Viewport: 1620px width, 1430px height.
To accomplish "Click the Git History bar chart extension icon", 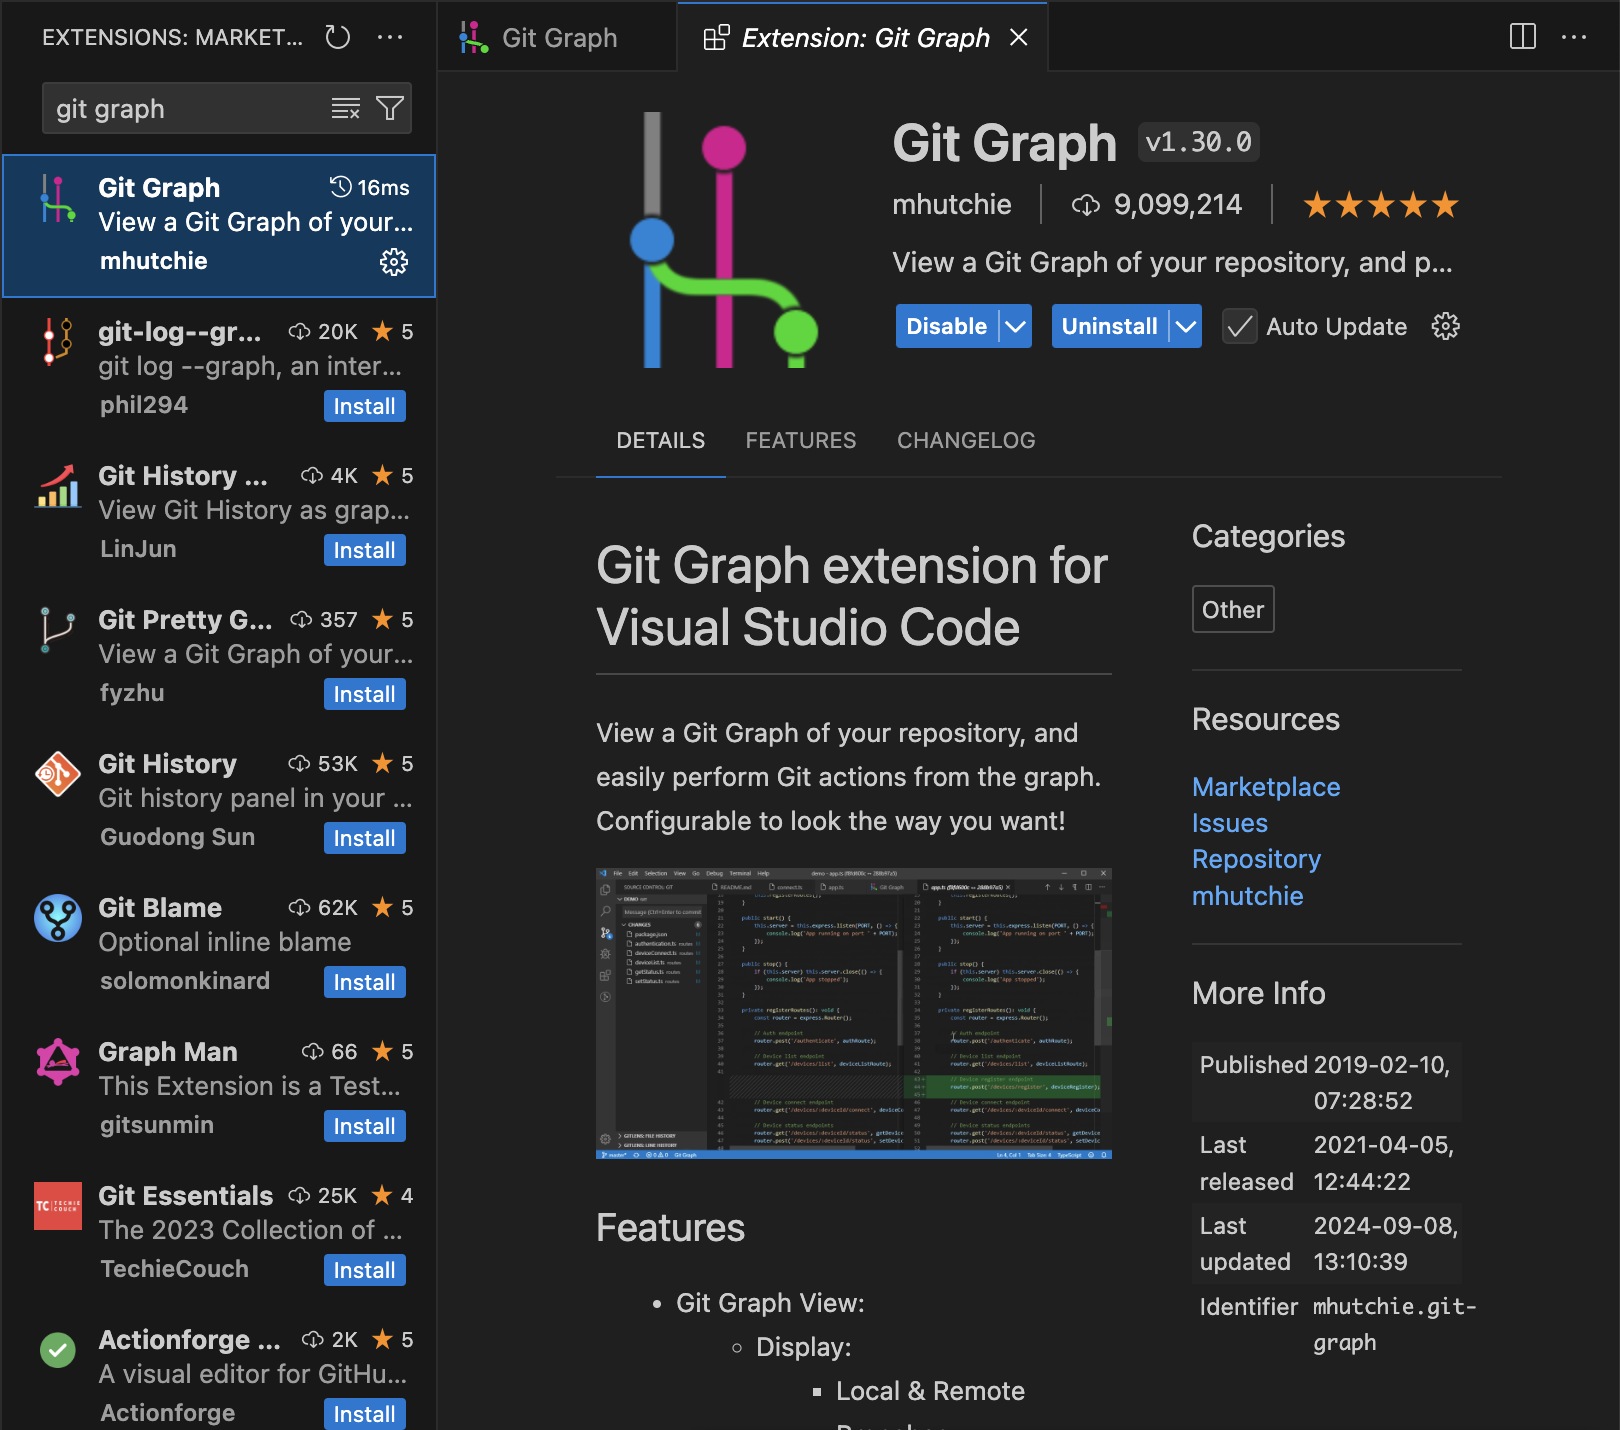I will point(58,485).
